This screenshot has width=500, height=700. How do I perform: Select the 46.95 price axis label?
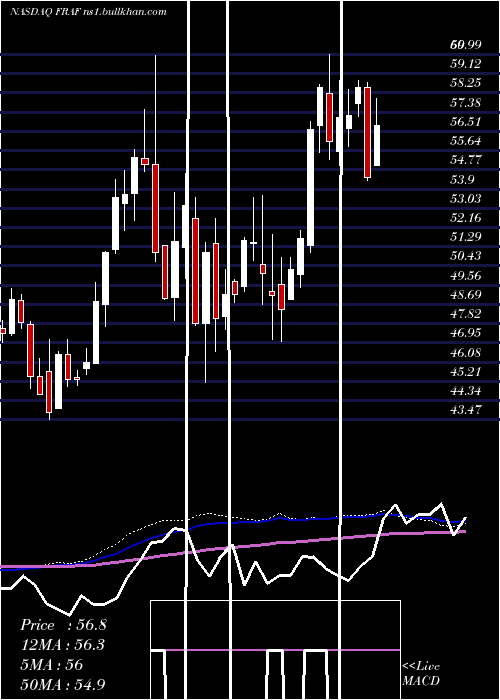tap(466, 333)
